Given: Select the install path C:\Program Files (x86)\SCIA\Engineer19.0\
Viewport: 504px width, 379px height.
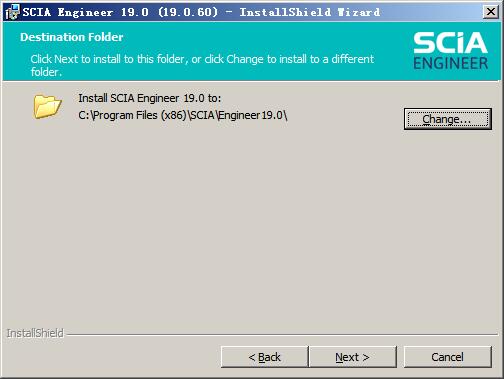Looking at the screenshot, I should tap(183, 115).
